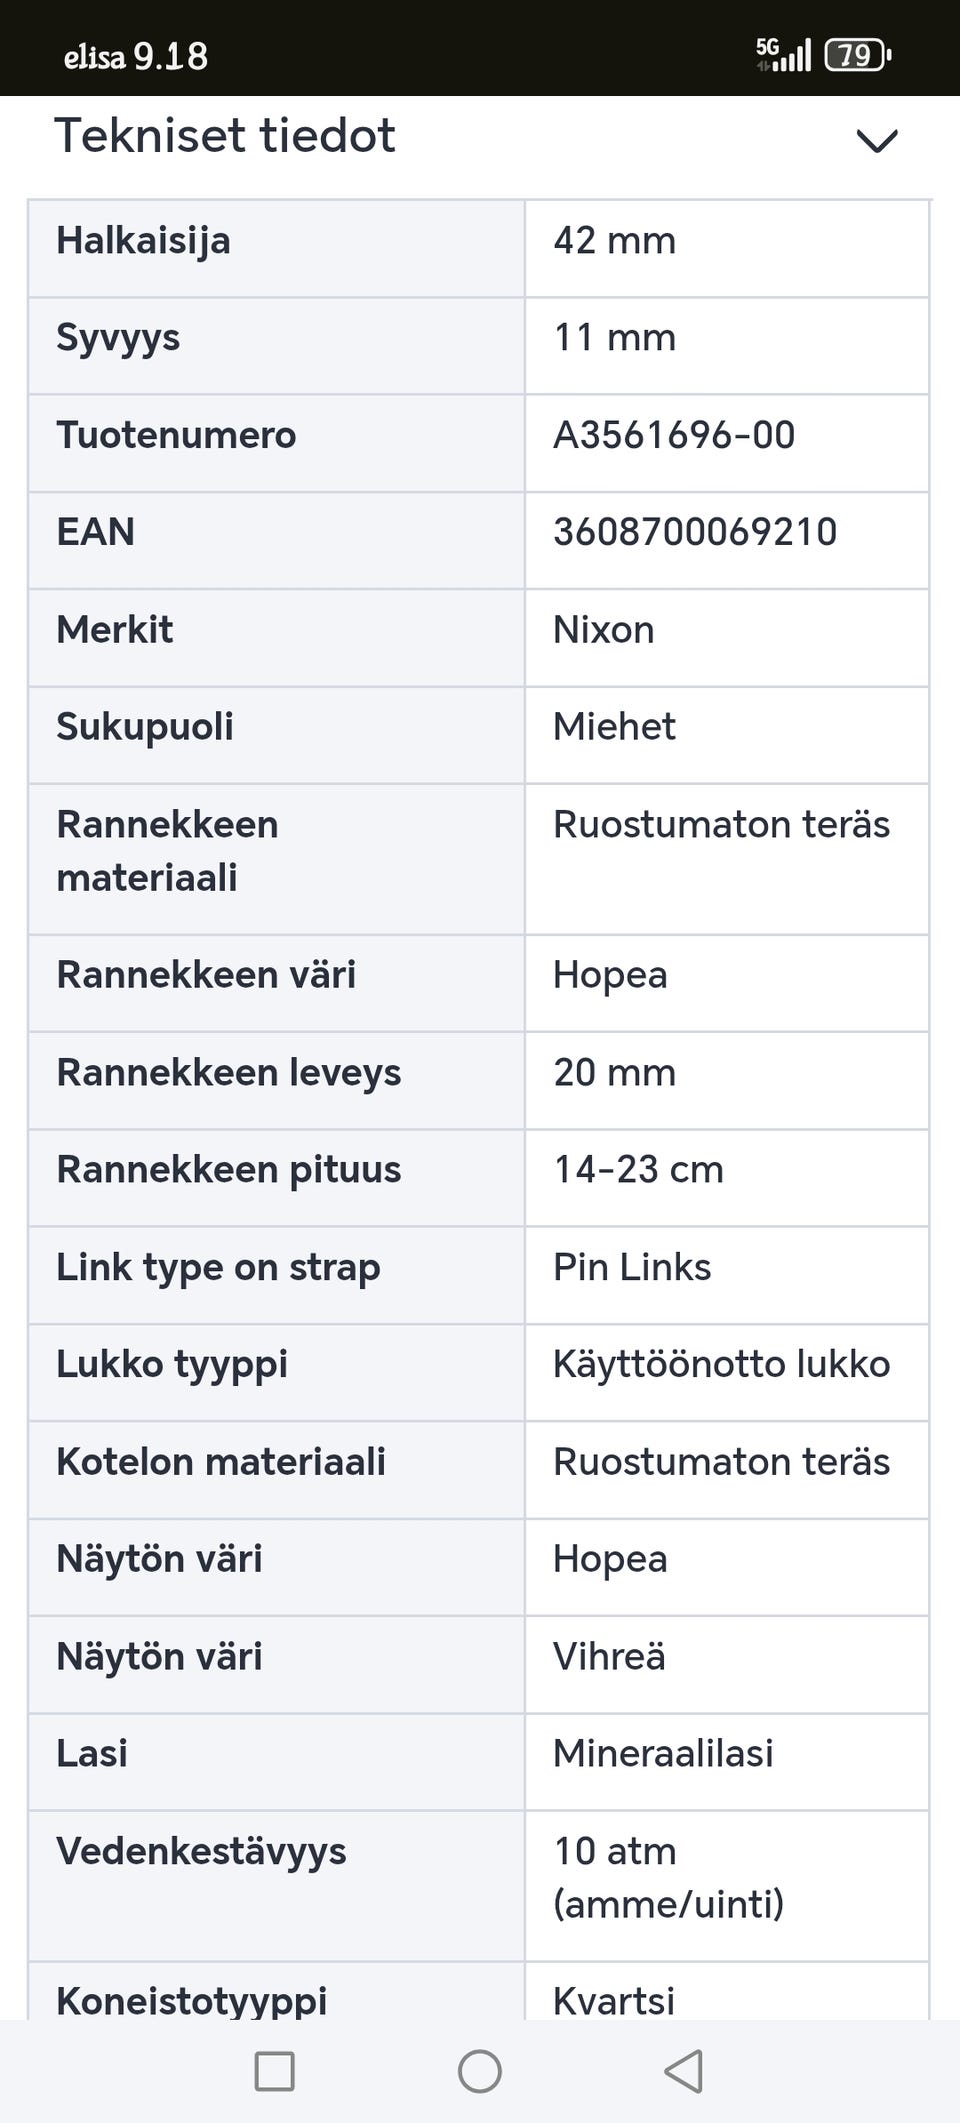Tap the Pin Links value cell

tap(632, 1267)
